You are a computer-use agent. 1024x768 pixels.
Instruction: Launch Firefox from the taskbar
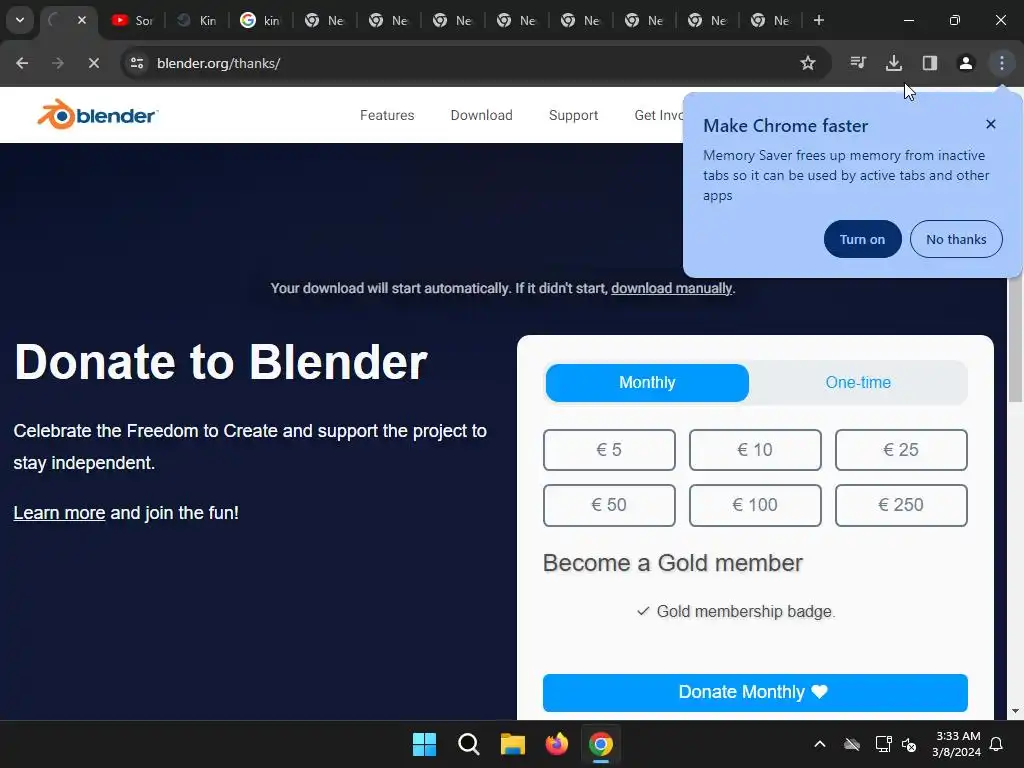click(556, 744)
